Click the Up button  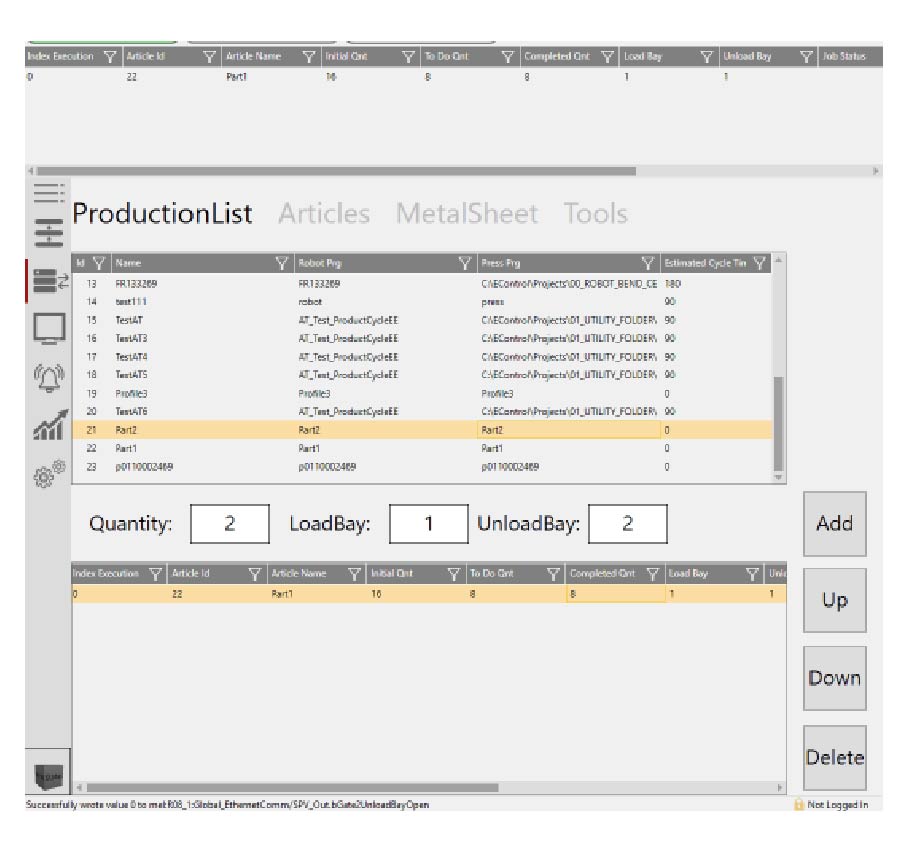[834, 601]
